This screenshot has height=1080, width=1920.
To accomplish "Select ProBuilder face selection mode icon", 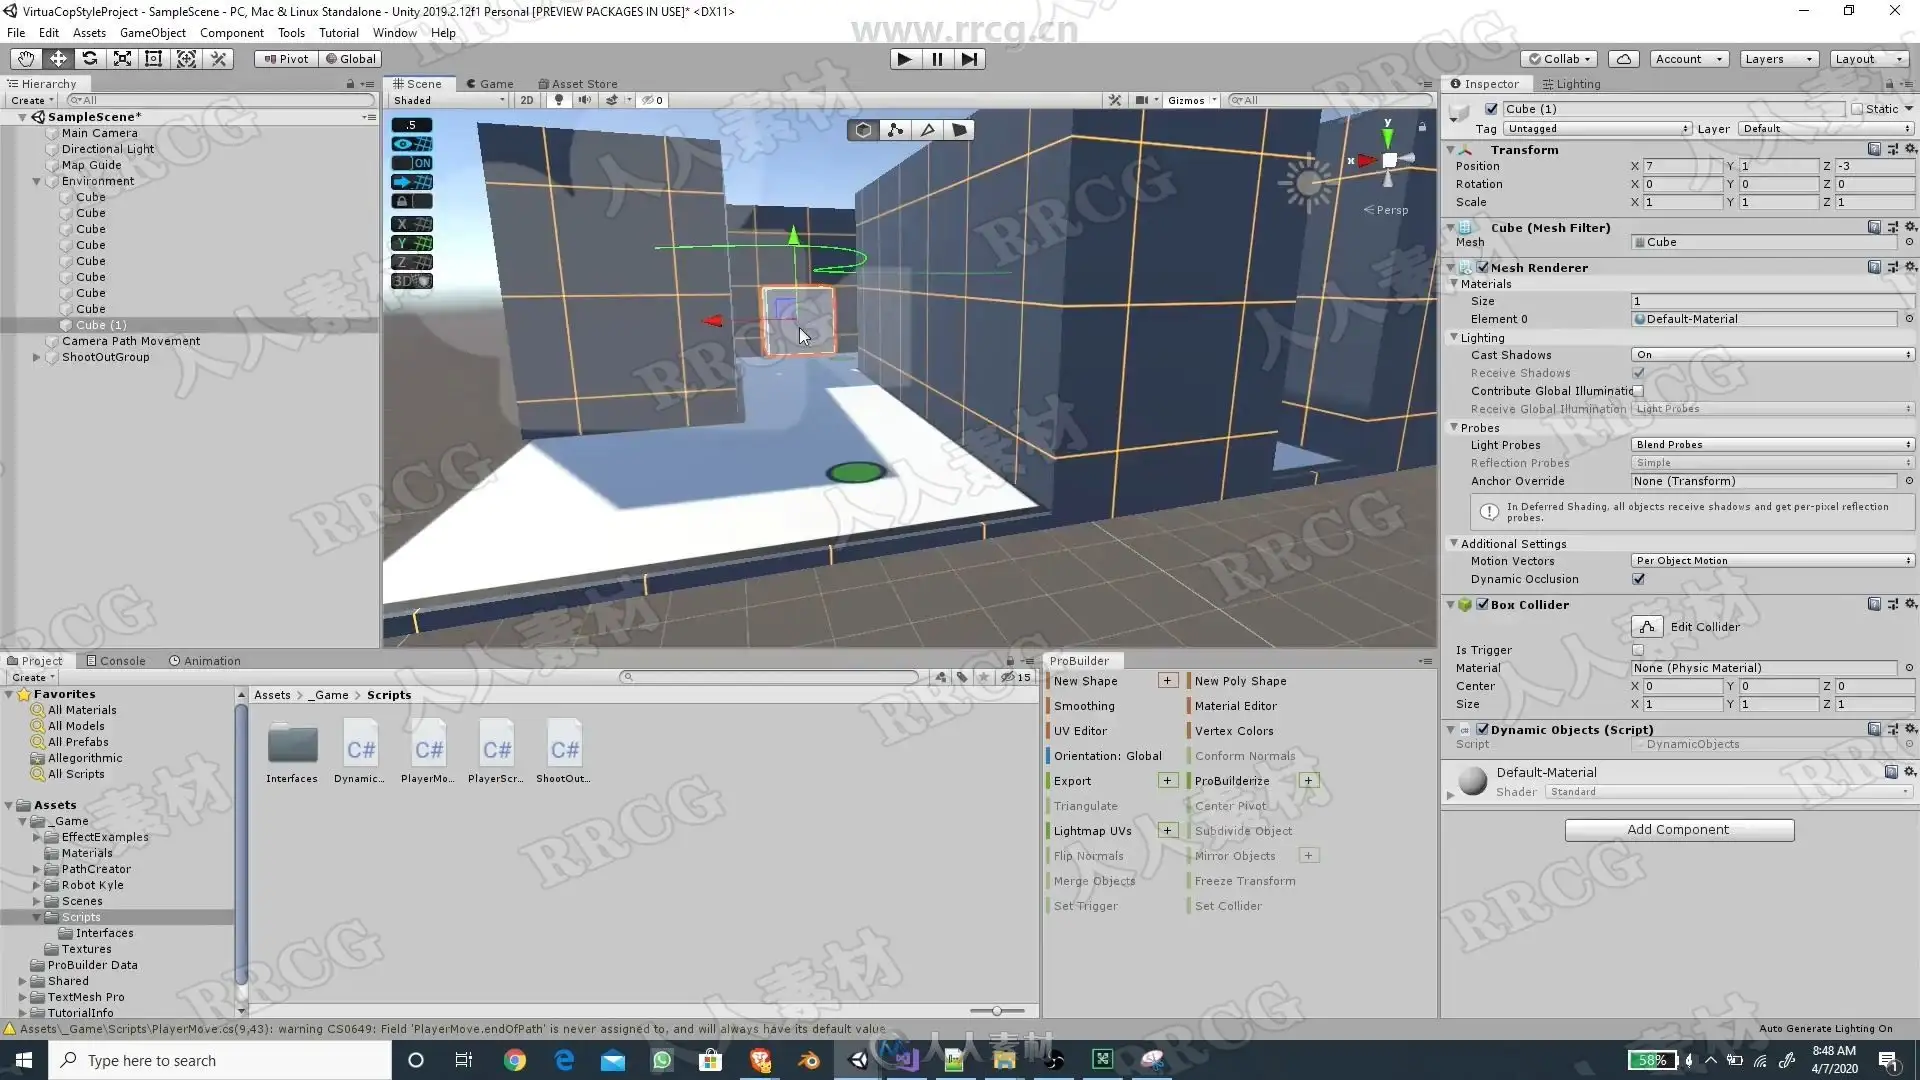I will (960, 130).
